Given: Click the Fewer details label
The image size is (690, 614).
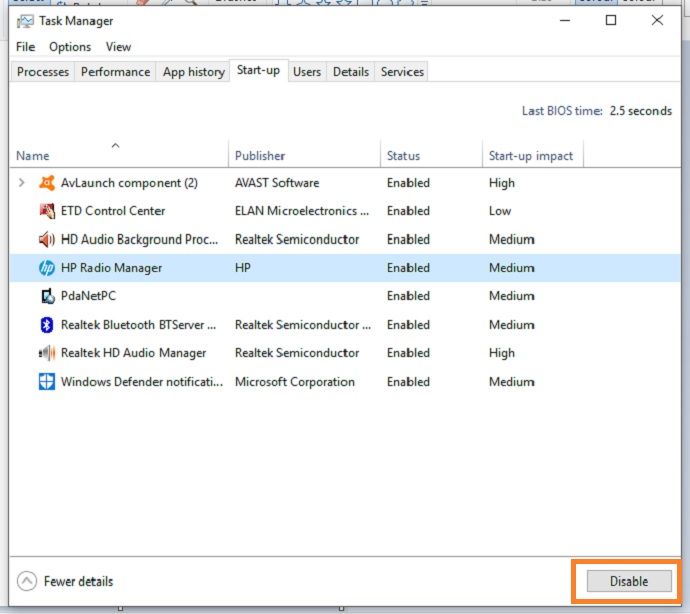Looking at the screenshot, I should click(x=78, y=581).
